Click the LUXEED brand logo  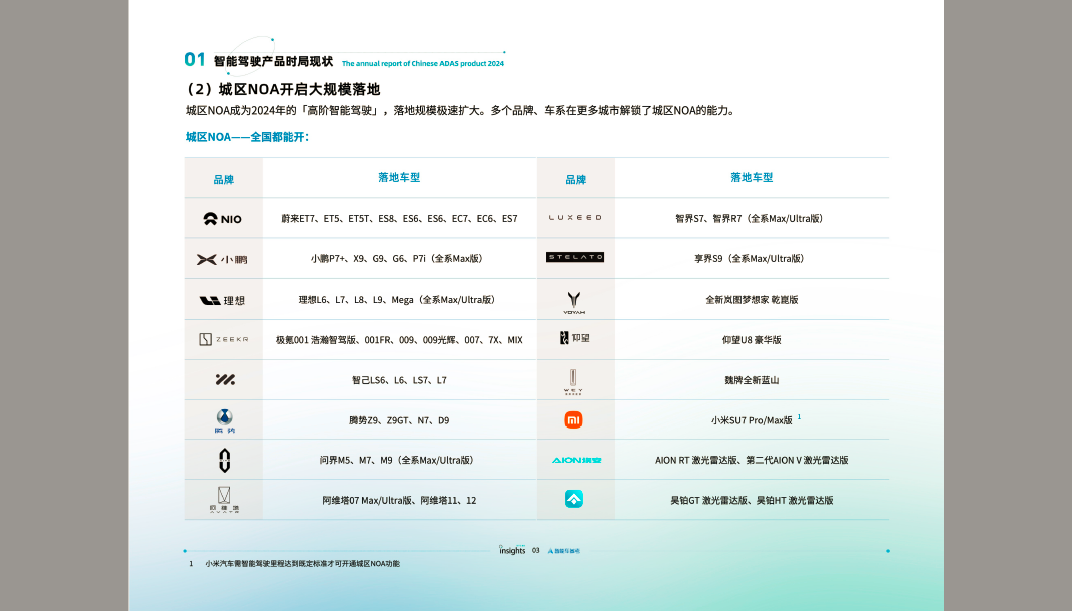pyautogui.click(x=575, y=217)
